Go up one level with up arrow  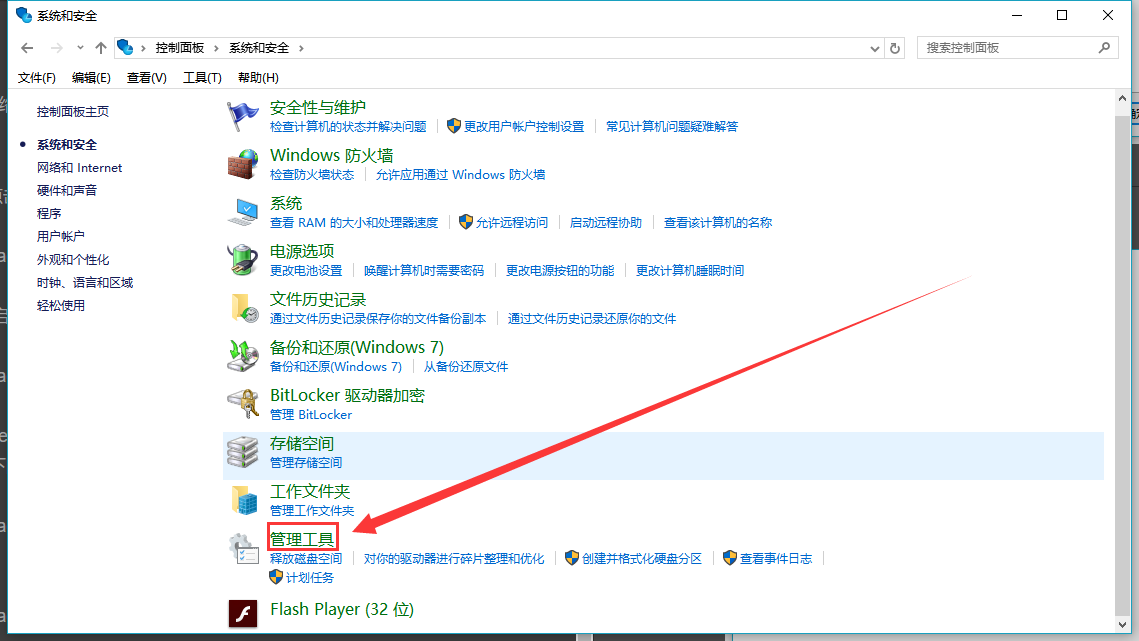point(100,48)
